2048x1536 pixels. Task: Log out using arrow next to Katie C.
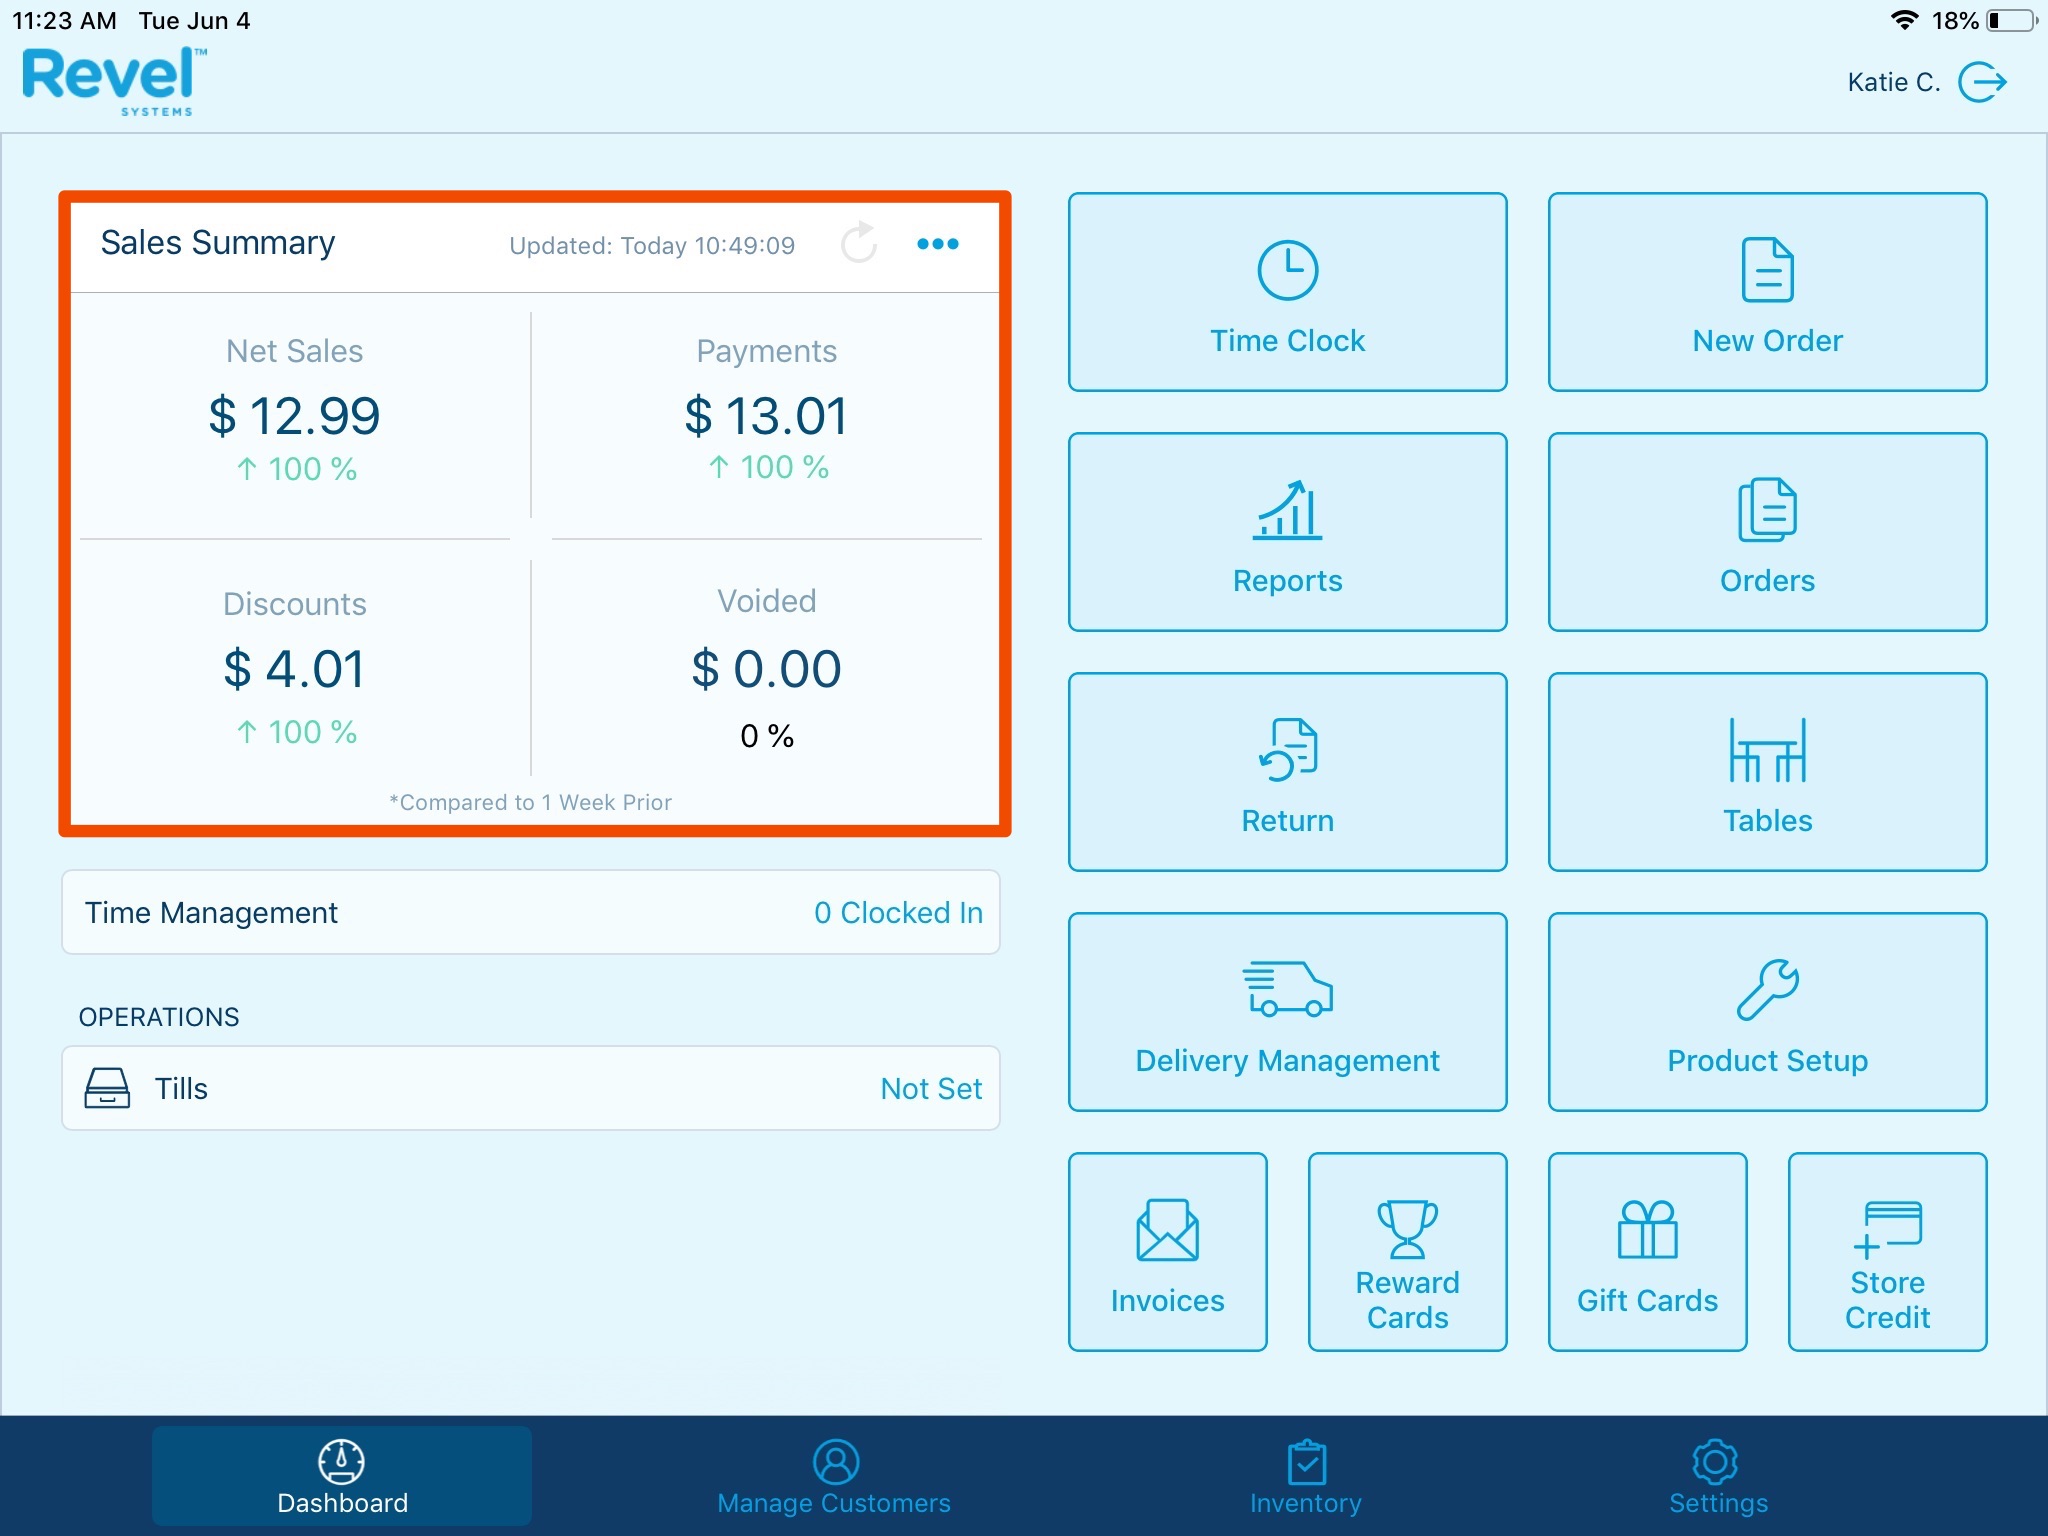1982,82
